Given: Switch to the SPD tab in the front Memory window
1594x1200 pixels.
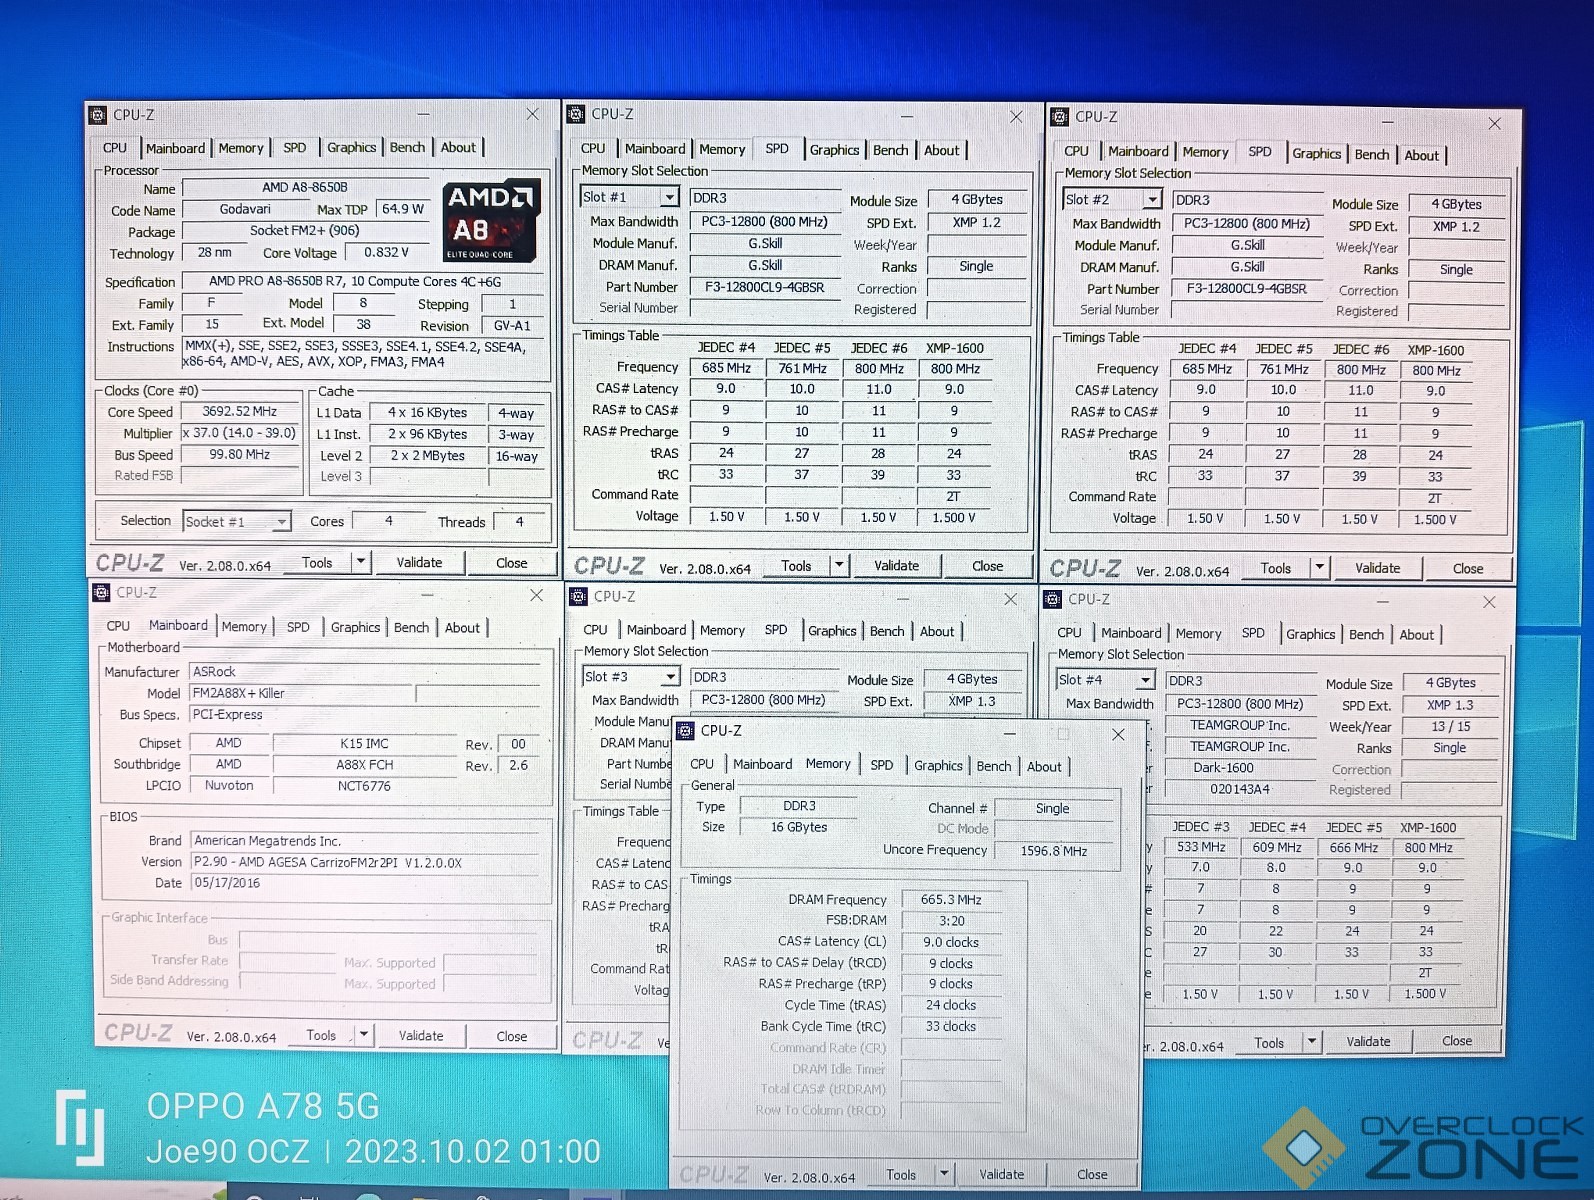Looking at the screenshot, I should [x=881, y=765].
